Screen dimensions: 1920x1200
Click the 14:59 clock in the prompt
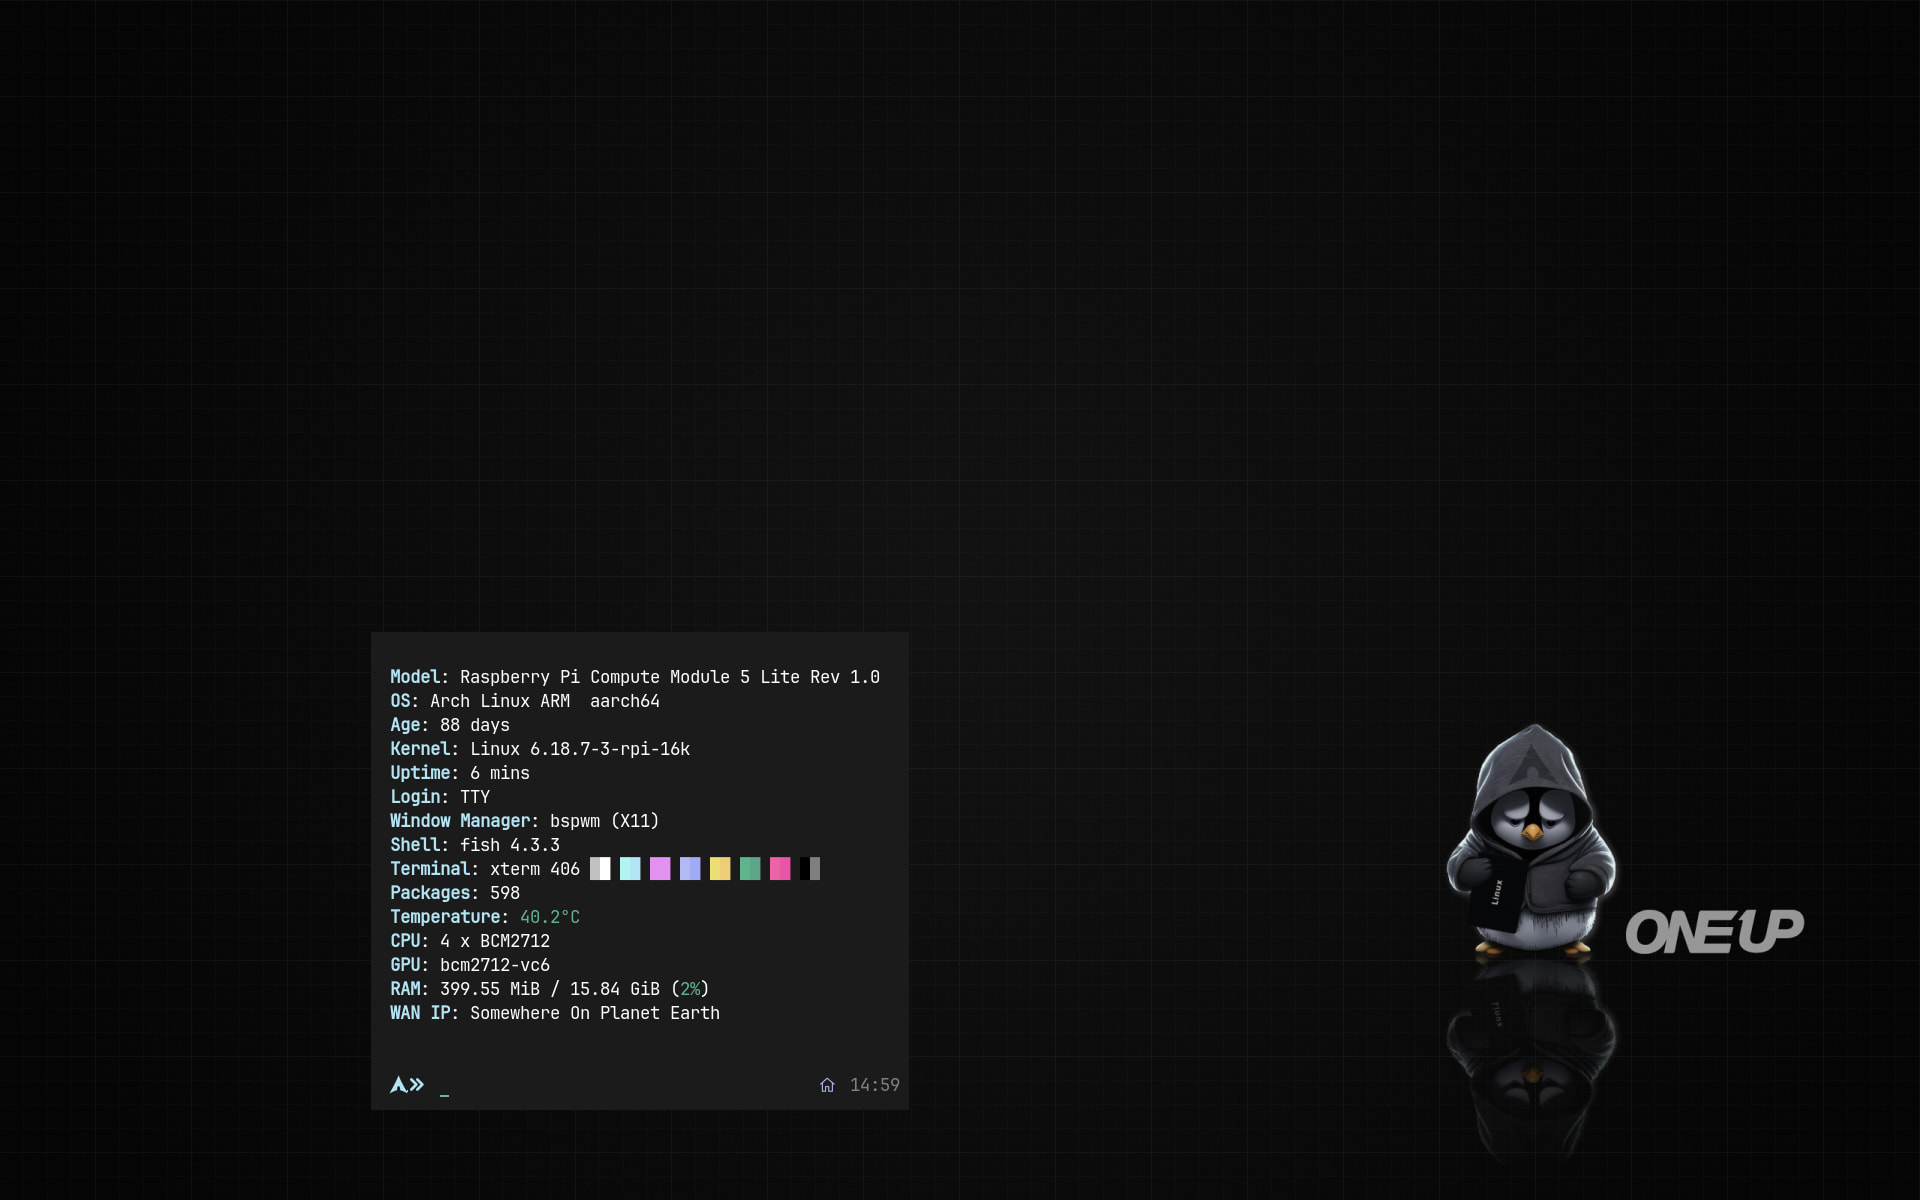874,1085
